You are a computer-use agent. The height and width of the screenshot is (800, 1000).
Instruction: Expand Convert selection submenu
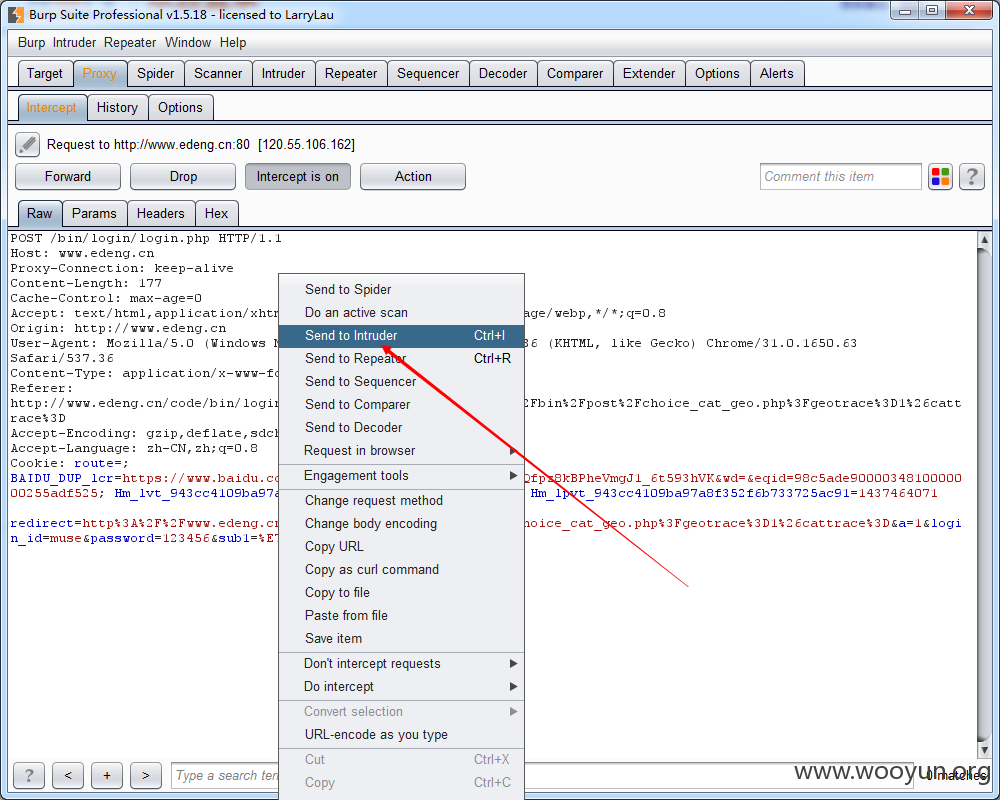401,711
